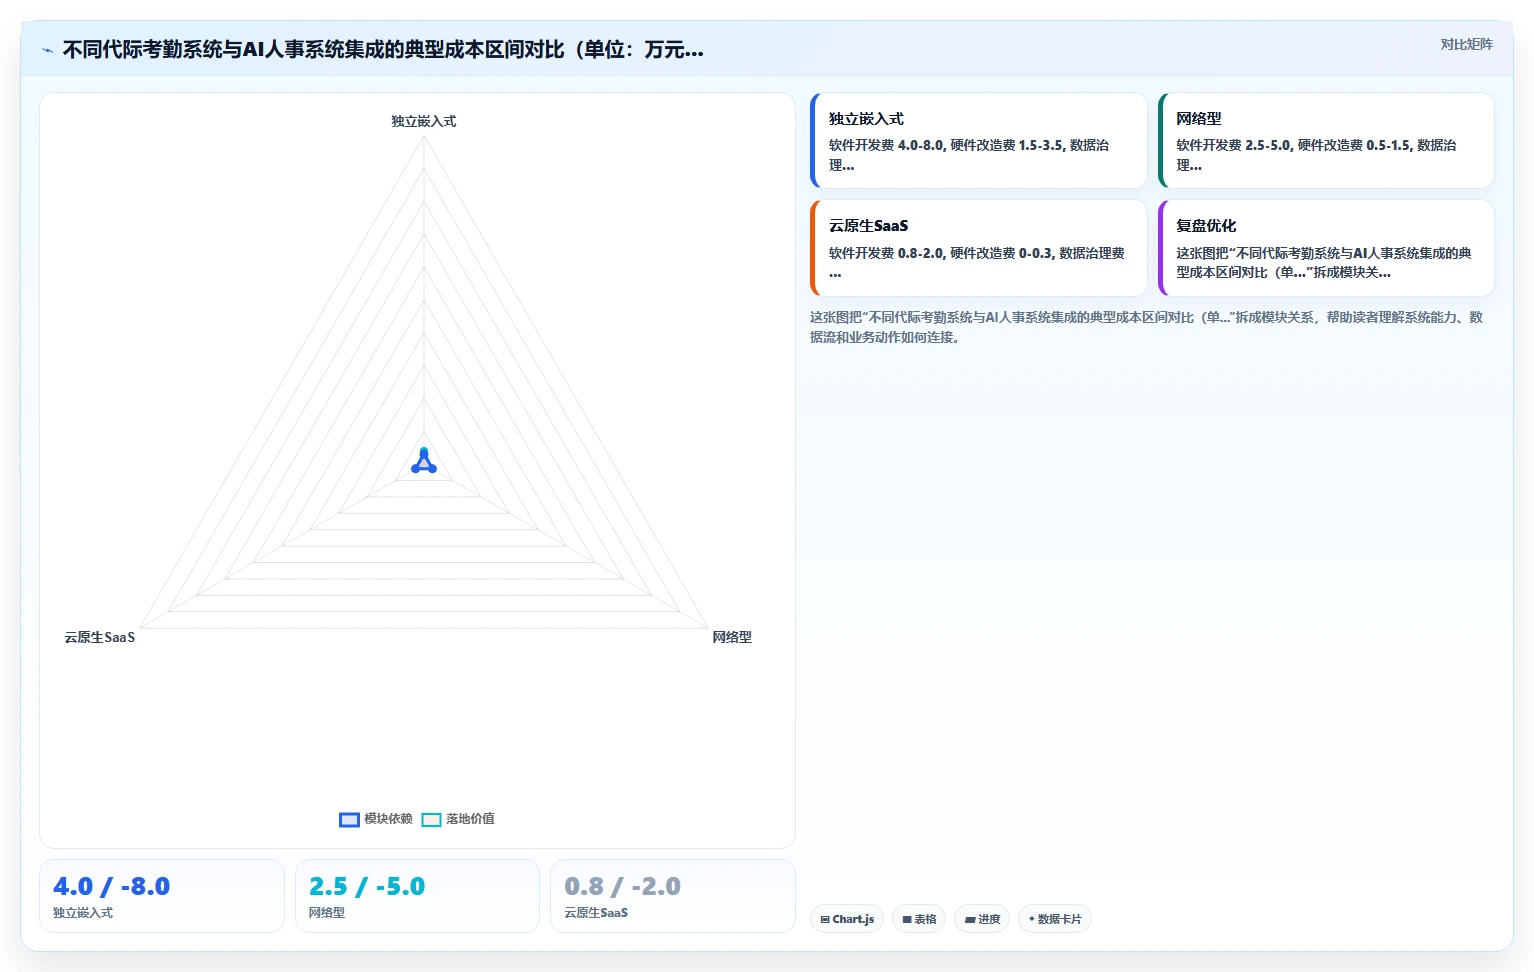1534x972 pixels.
Task: Click the 对比矩阵 label in the header
Action: tap(1466, 44)
